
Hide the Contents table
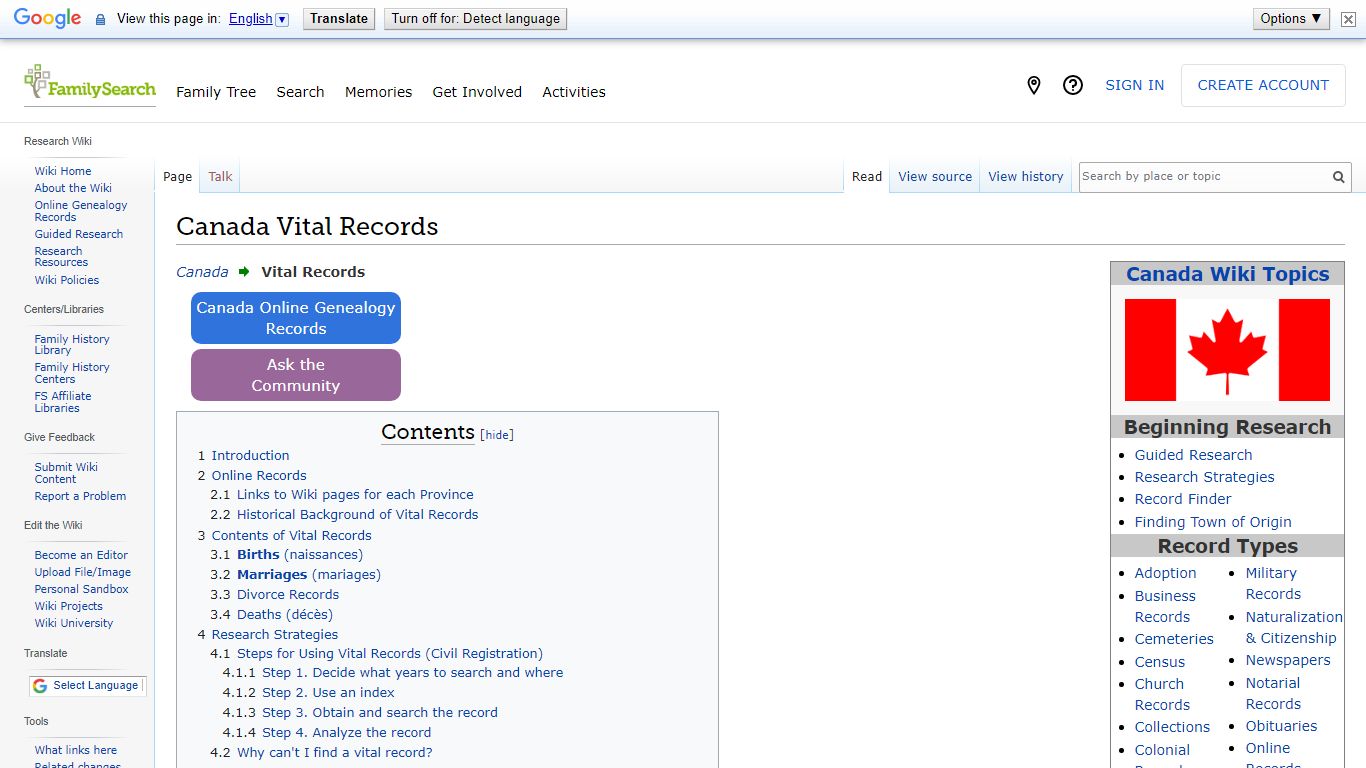497,435
